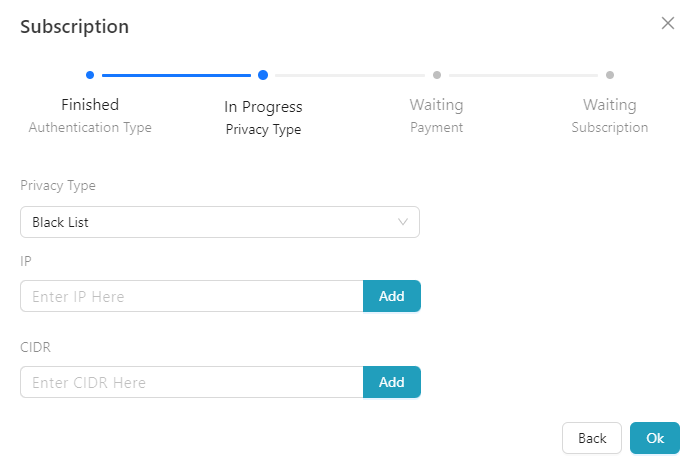This screenshot has width=692, height=459.
Task: Click the blue completed progress line
Action: click(x=176, y=74)
